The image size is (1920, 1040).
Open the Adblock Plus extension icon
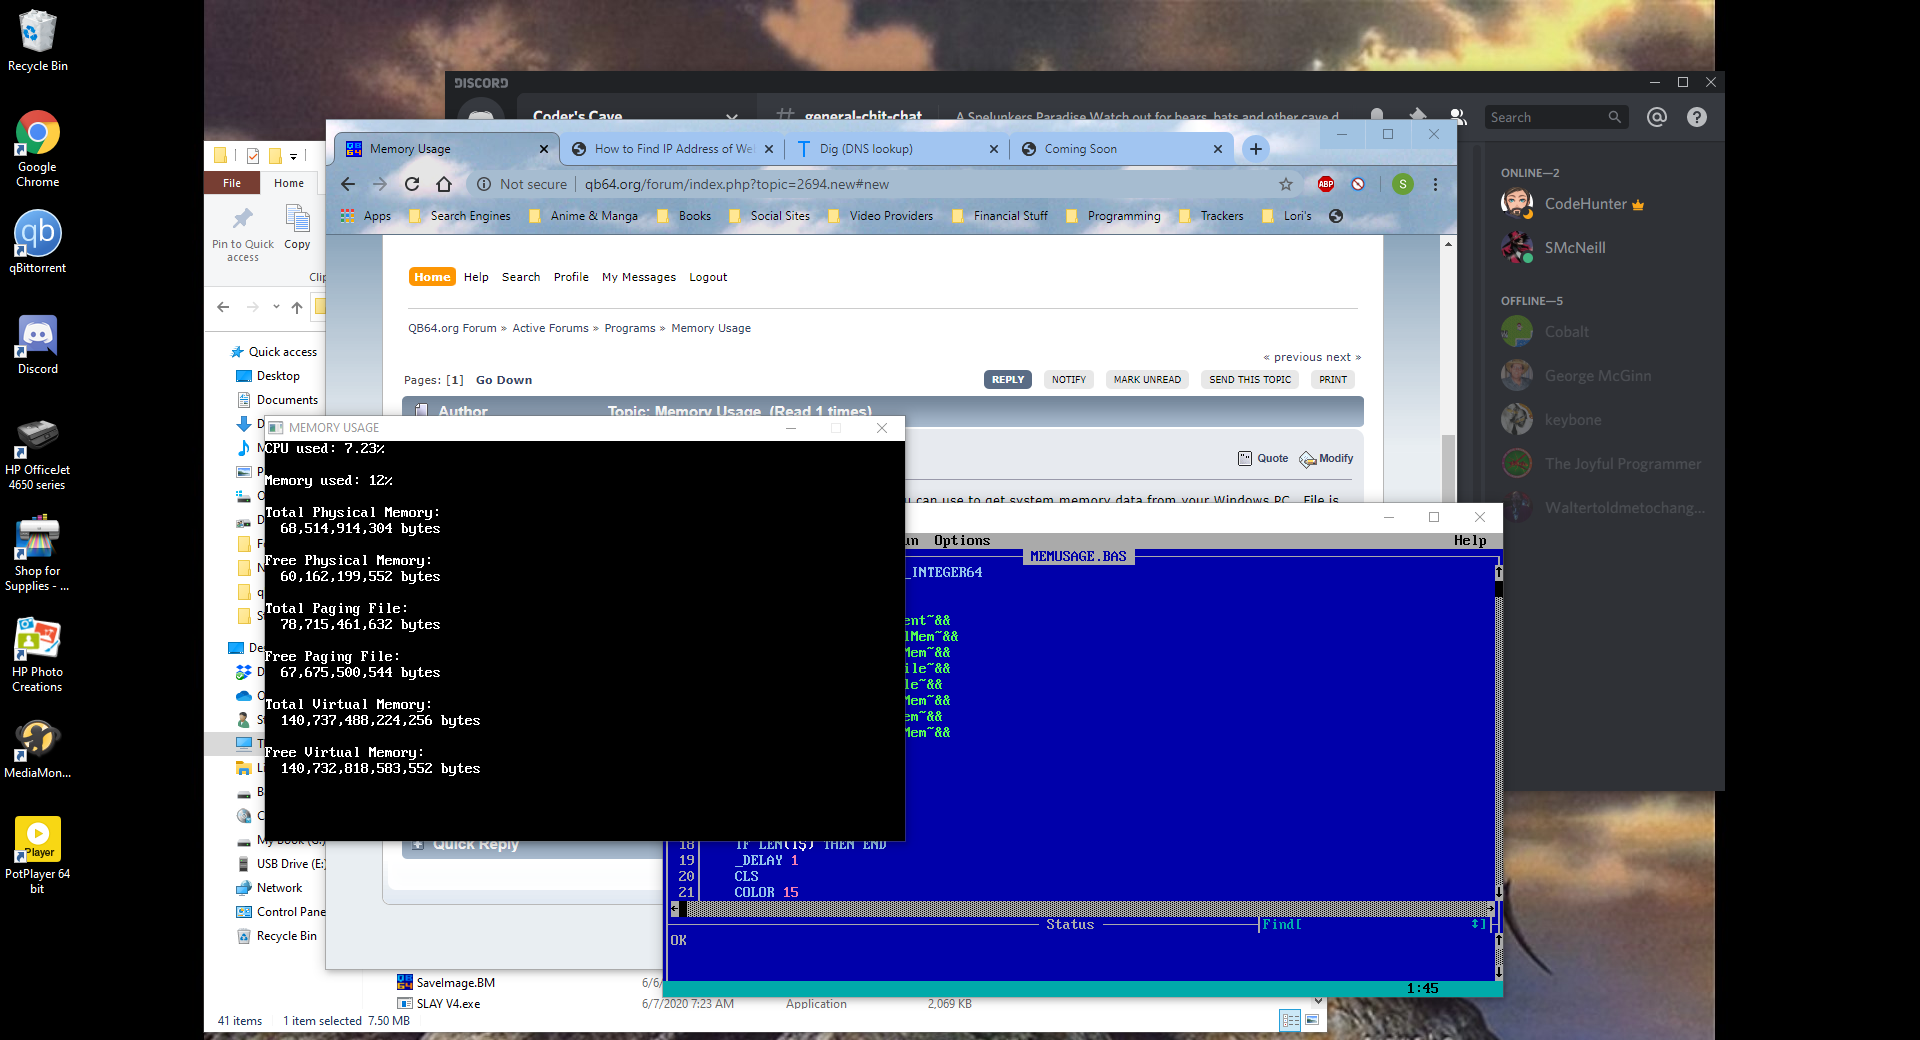pos(1326,184)
